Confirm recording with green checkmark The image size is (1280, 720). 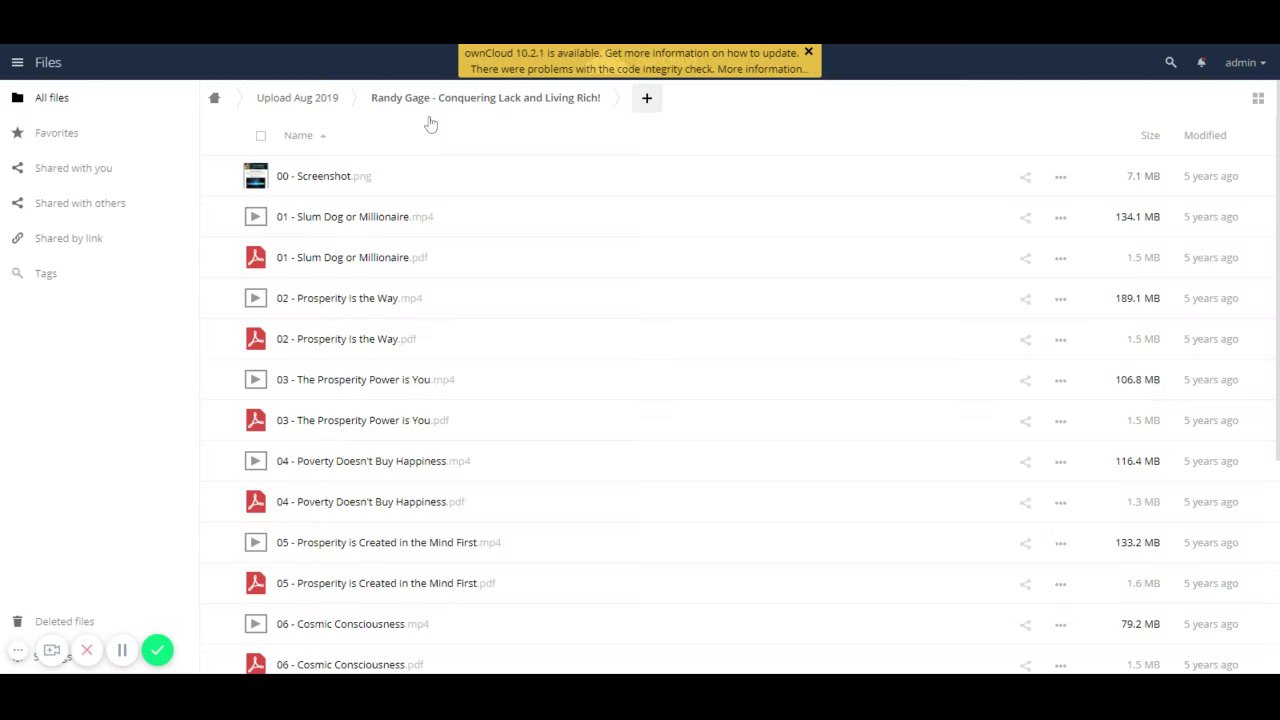click(157, 651)
